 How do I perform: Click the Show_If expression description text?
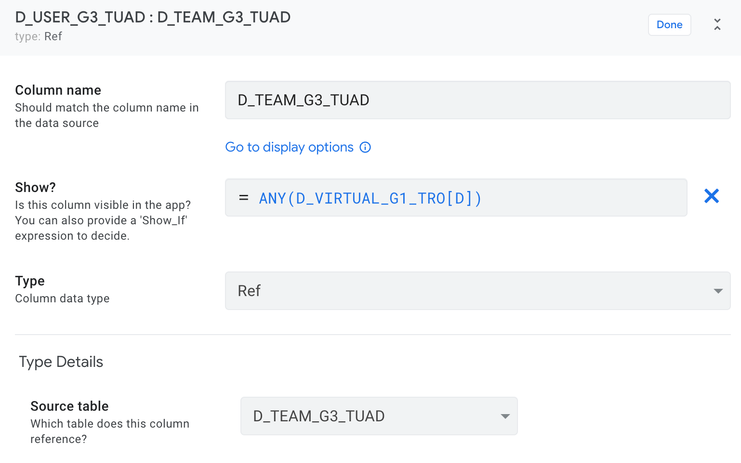pyautogui.click(x=103, y=220)
